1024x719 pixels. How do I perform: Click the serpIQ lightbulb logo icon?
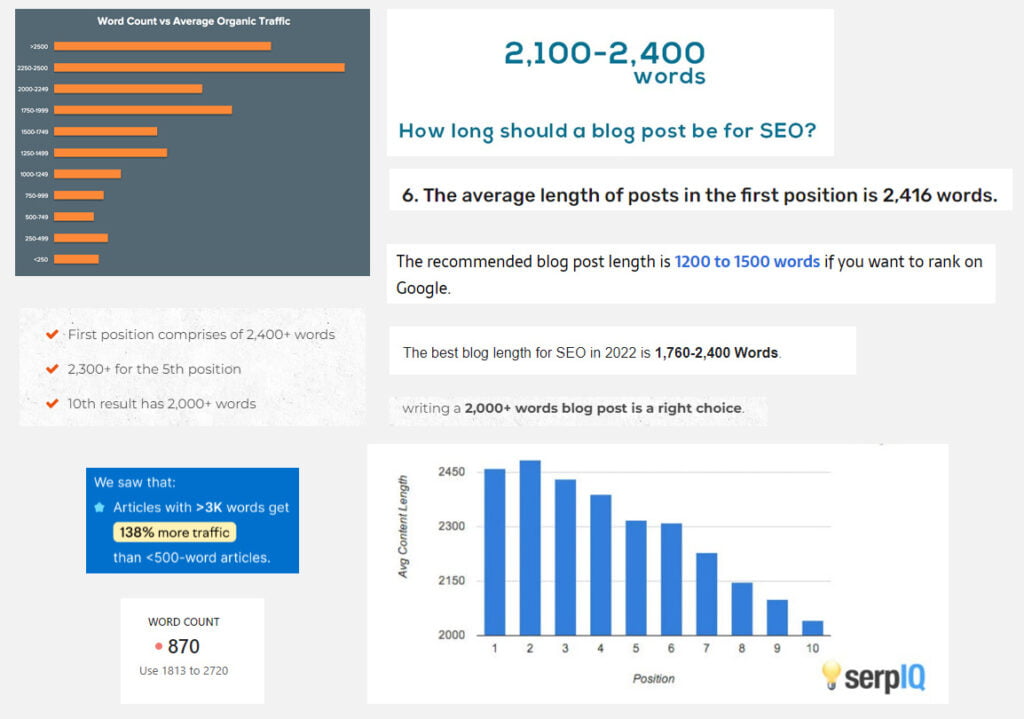831,675
